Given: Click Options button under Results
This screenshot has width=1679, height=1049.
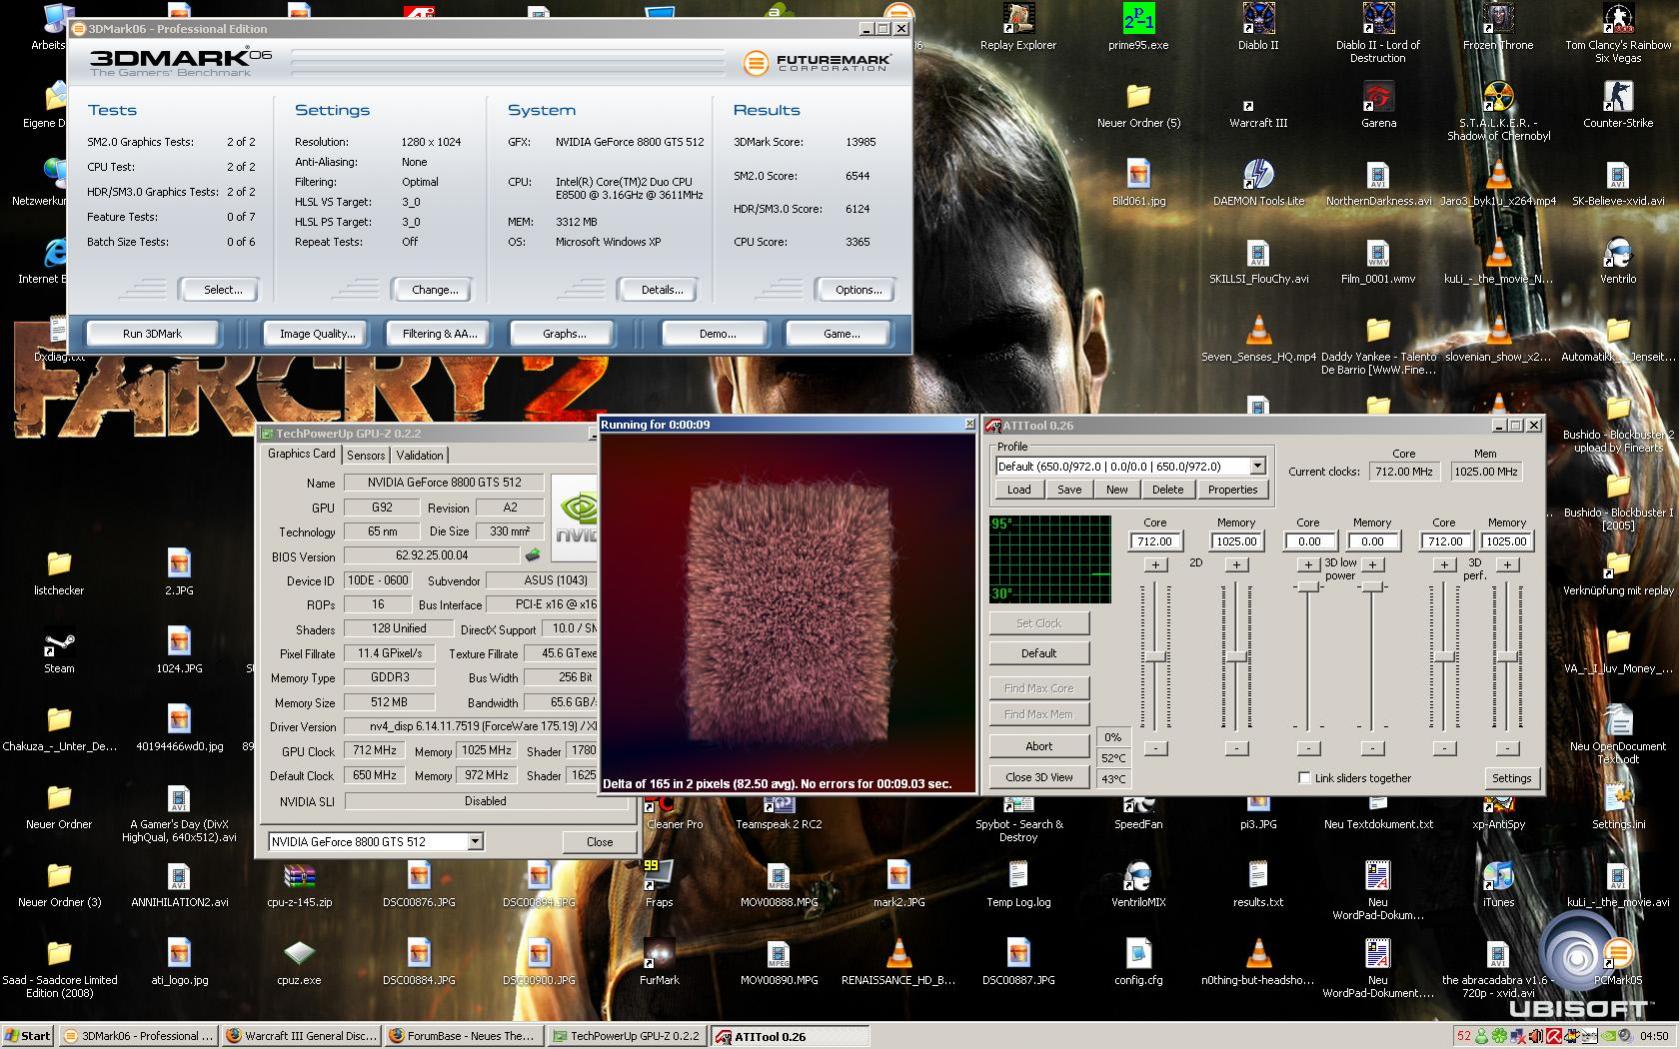Looking at the screenshot, I should pos(858,290).
